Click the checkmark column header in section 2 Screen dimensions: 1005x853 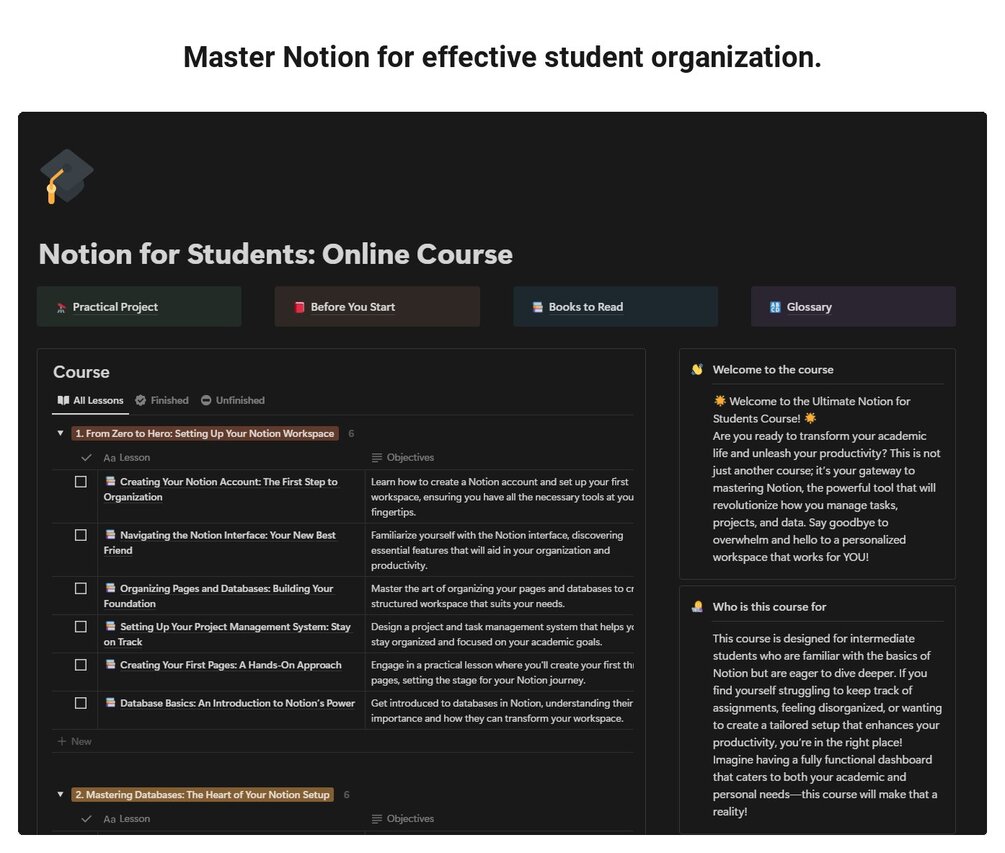[x=86, y=818]
